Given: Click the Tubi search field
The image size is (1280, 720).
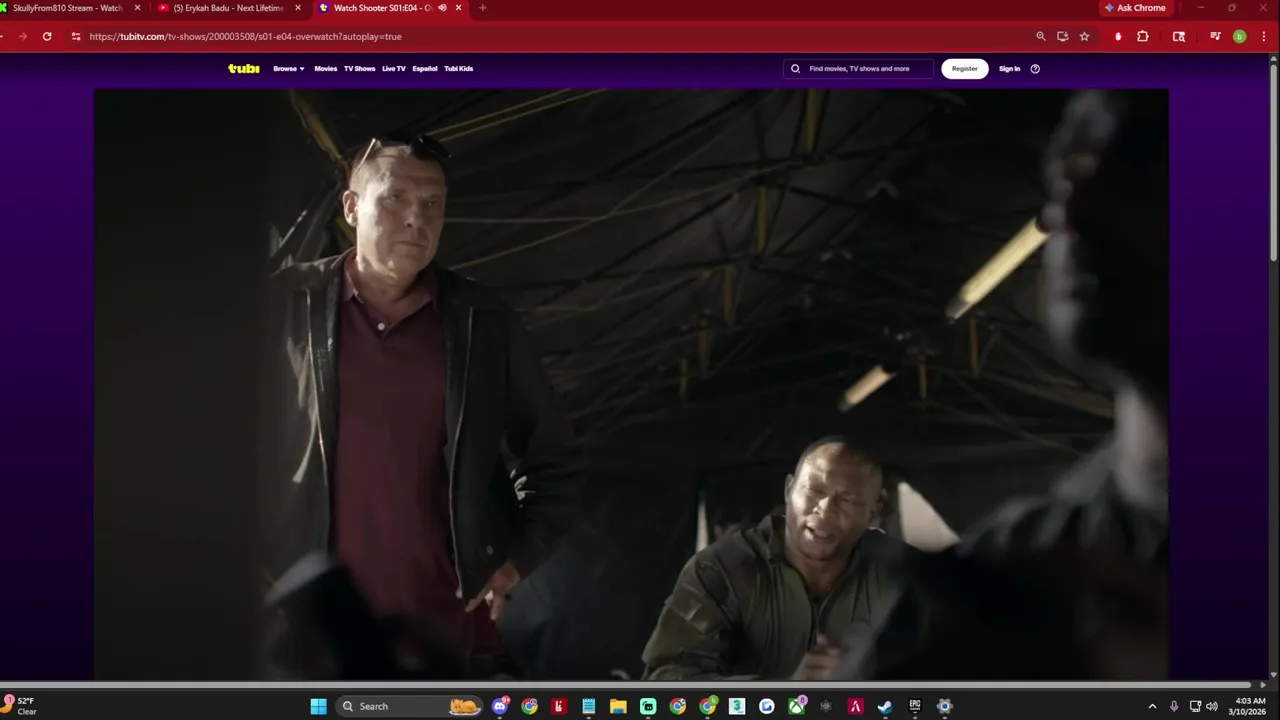Looking at the screenshot, I should (x=858, y=69).
